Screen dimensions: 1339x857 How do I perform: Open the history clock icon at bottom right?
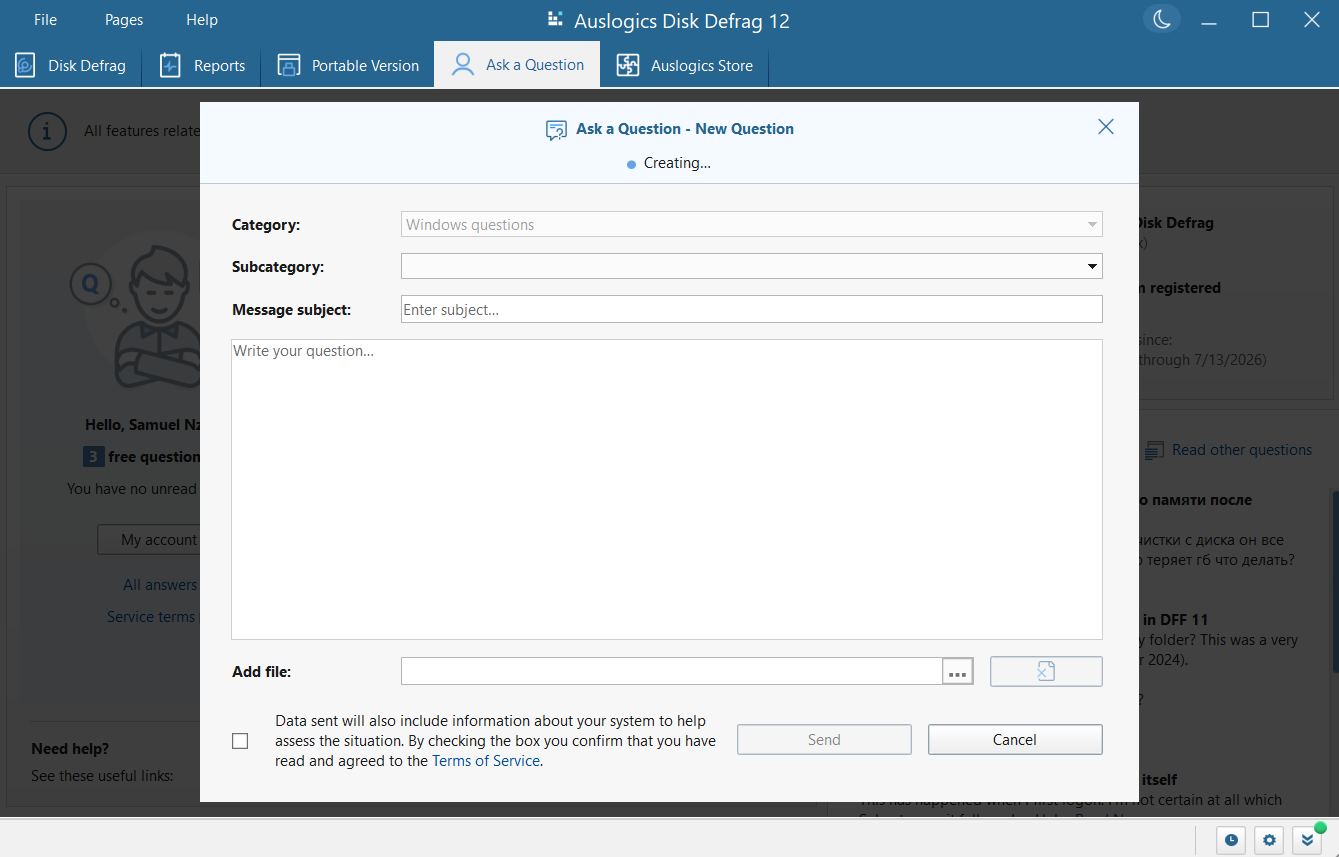[x=1231, y=840]
